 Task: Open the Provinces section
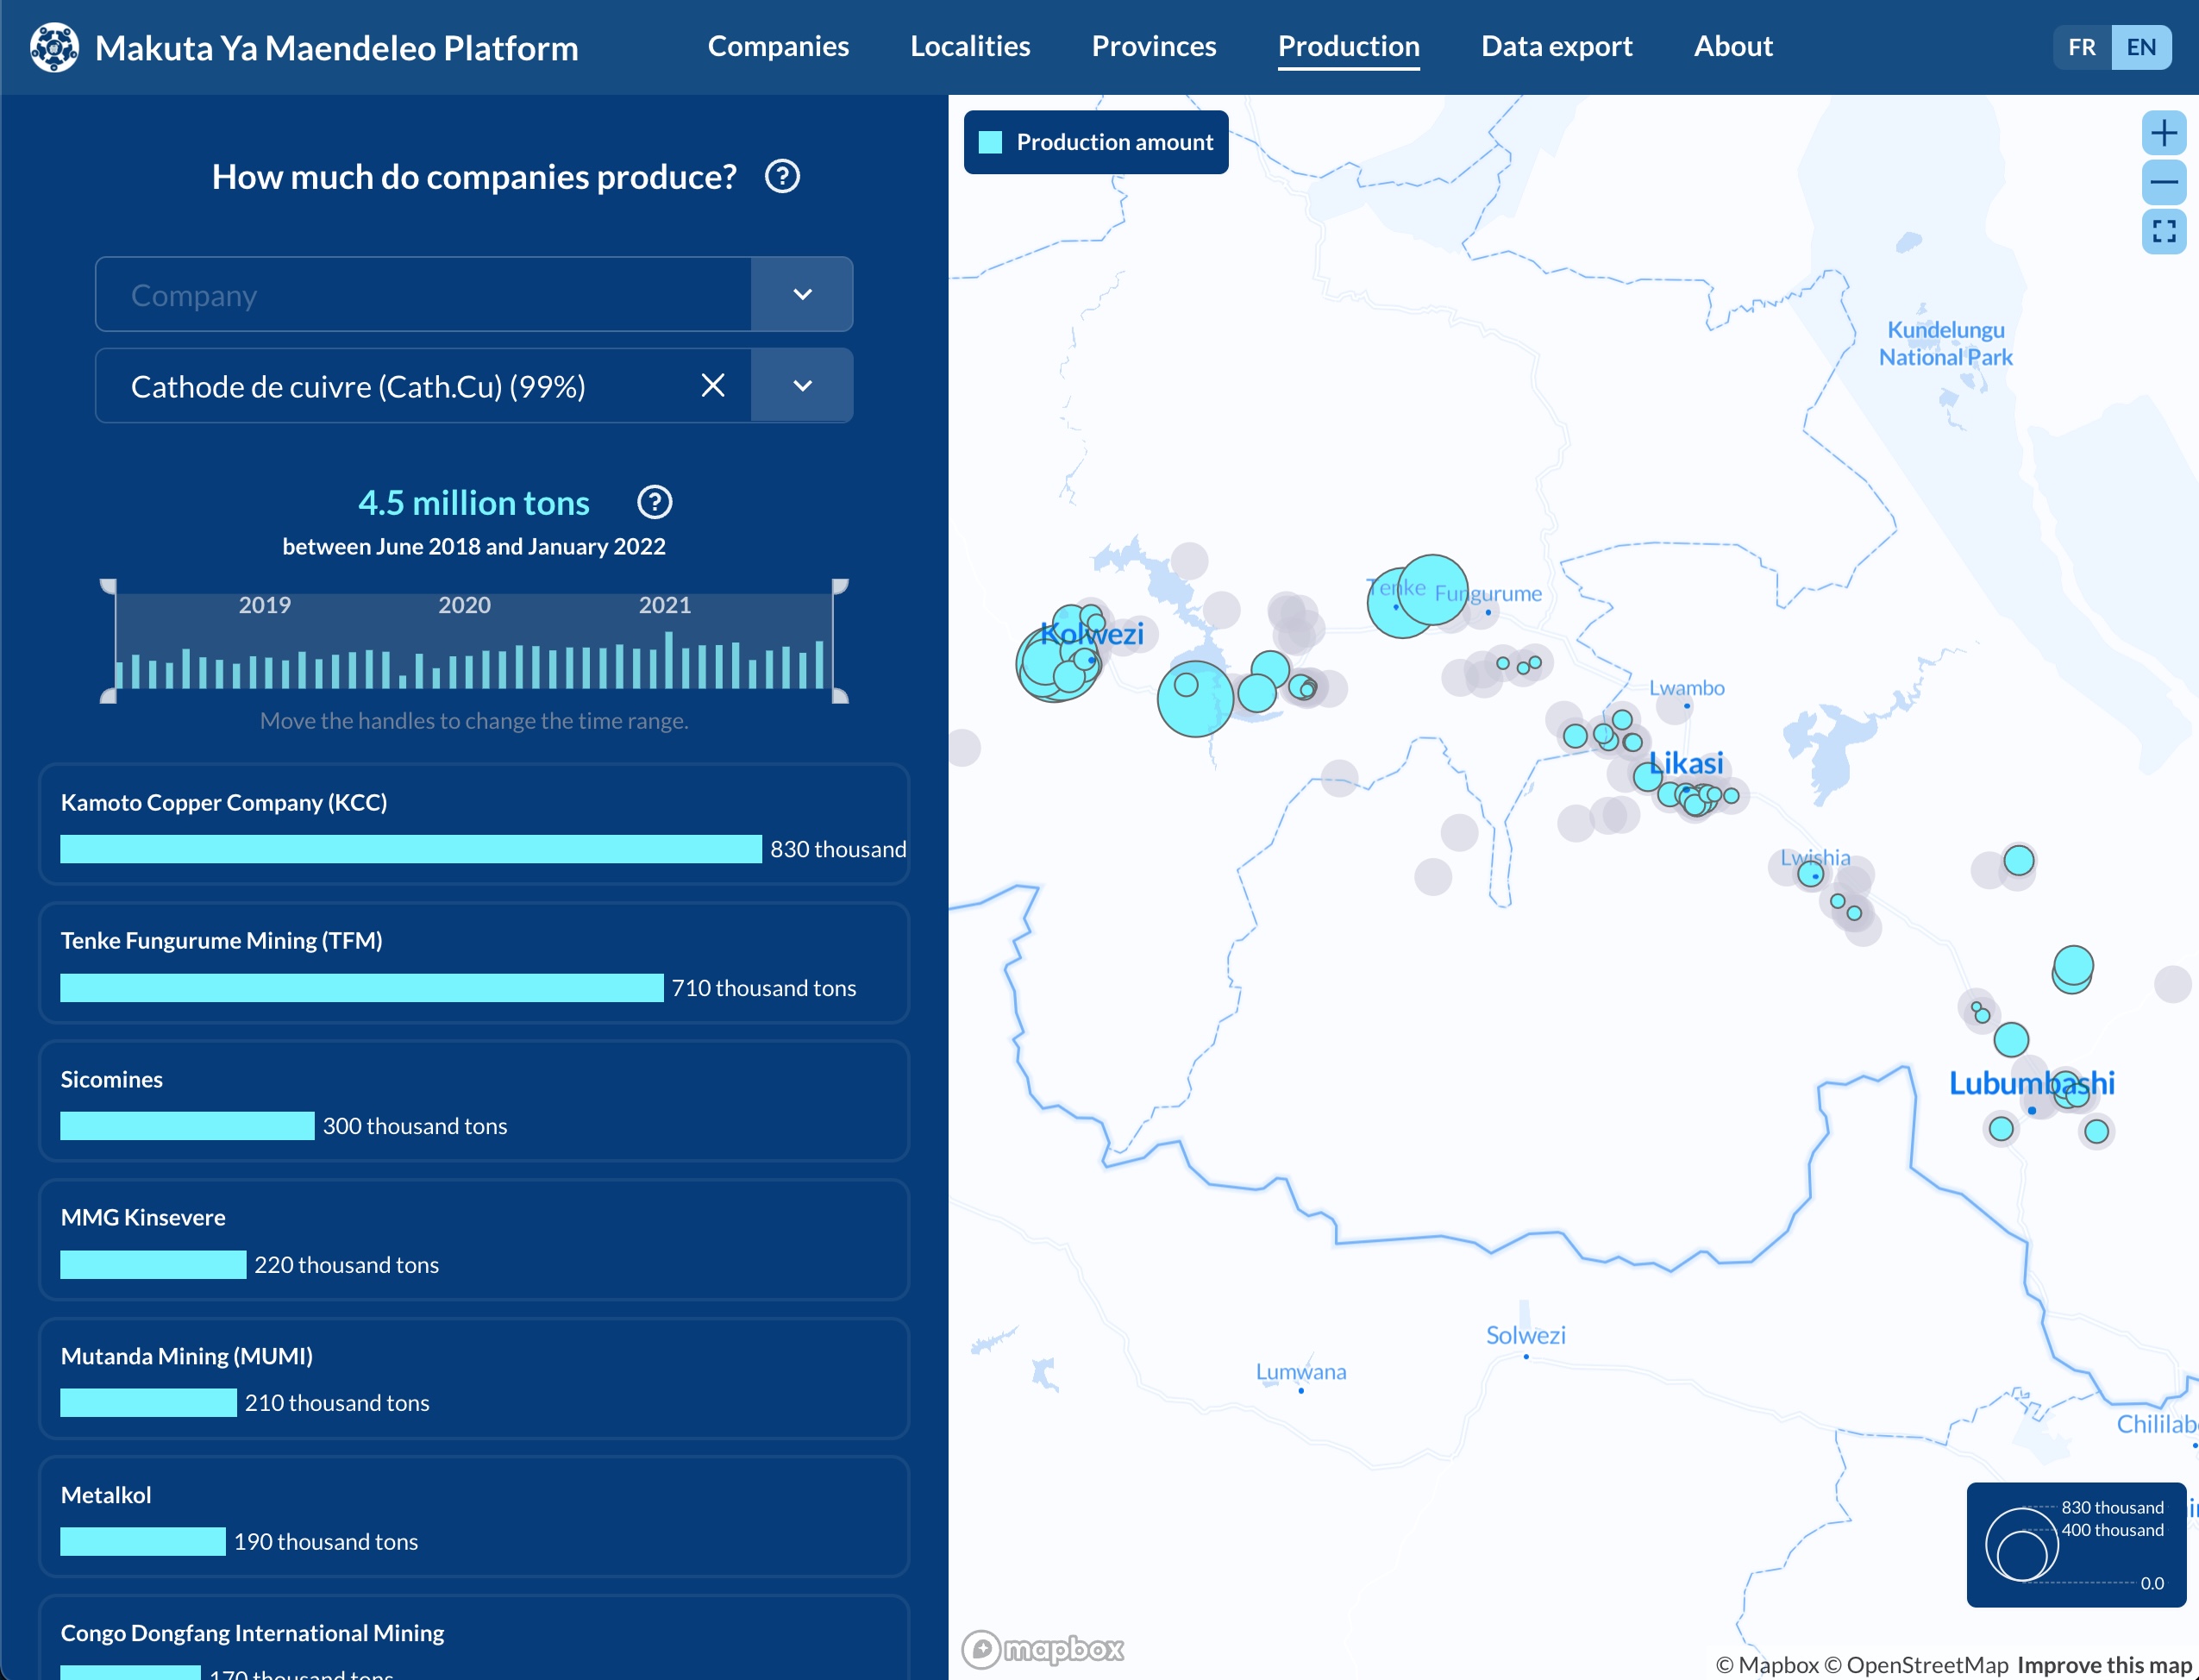[1154, 46]
